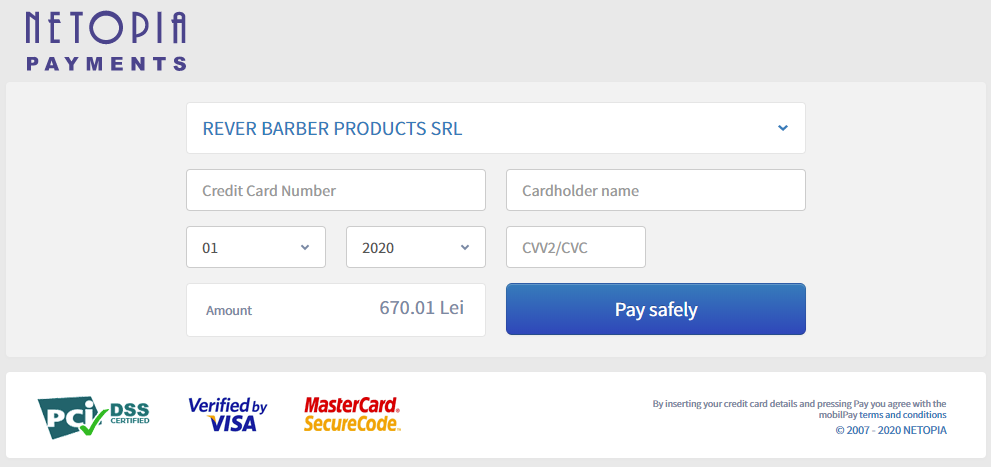Click the agreement notice about inserting card details
The height and width of the screenshot is (467, 991).
798,404
